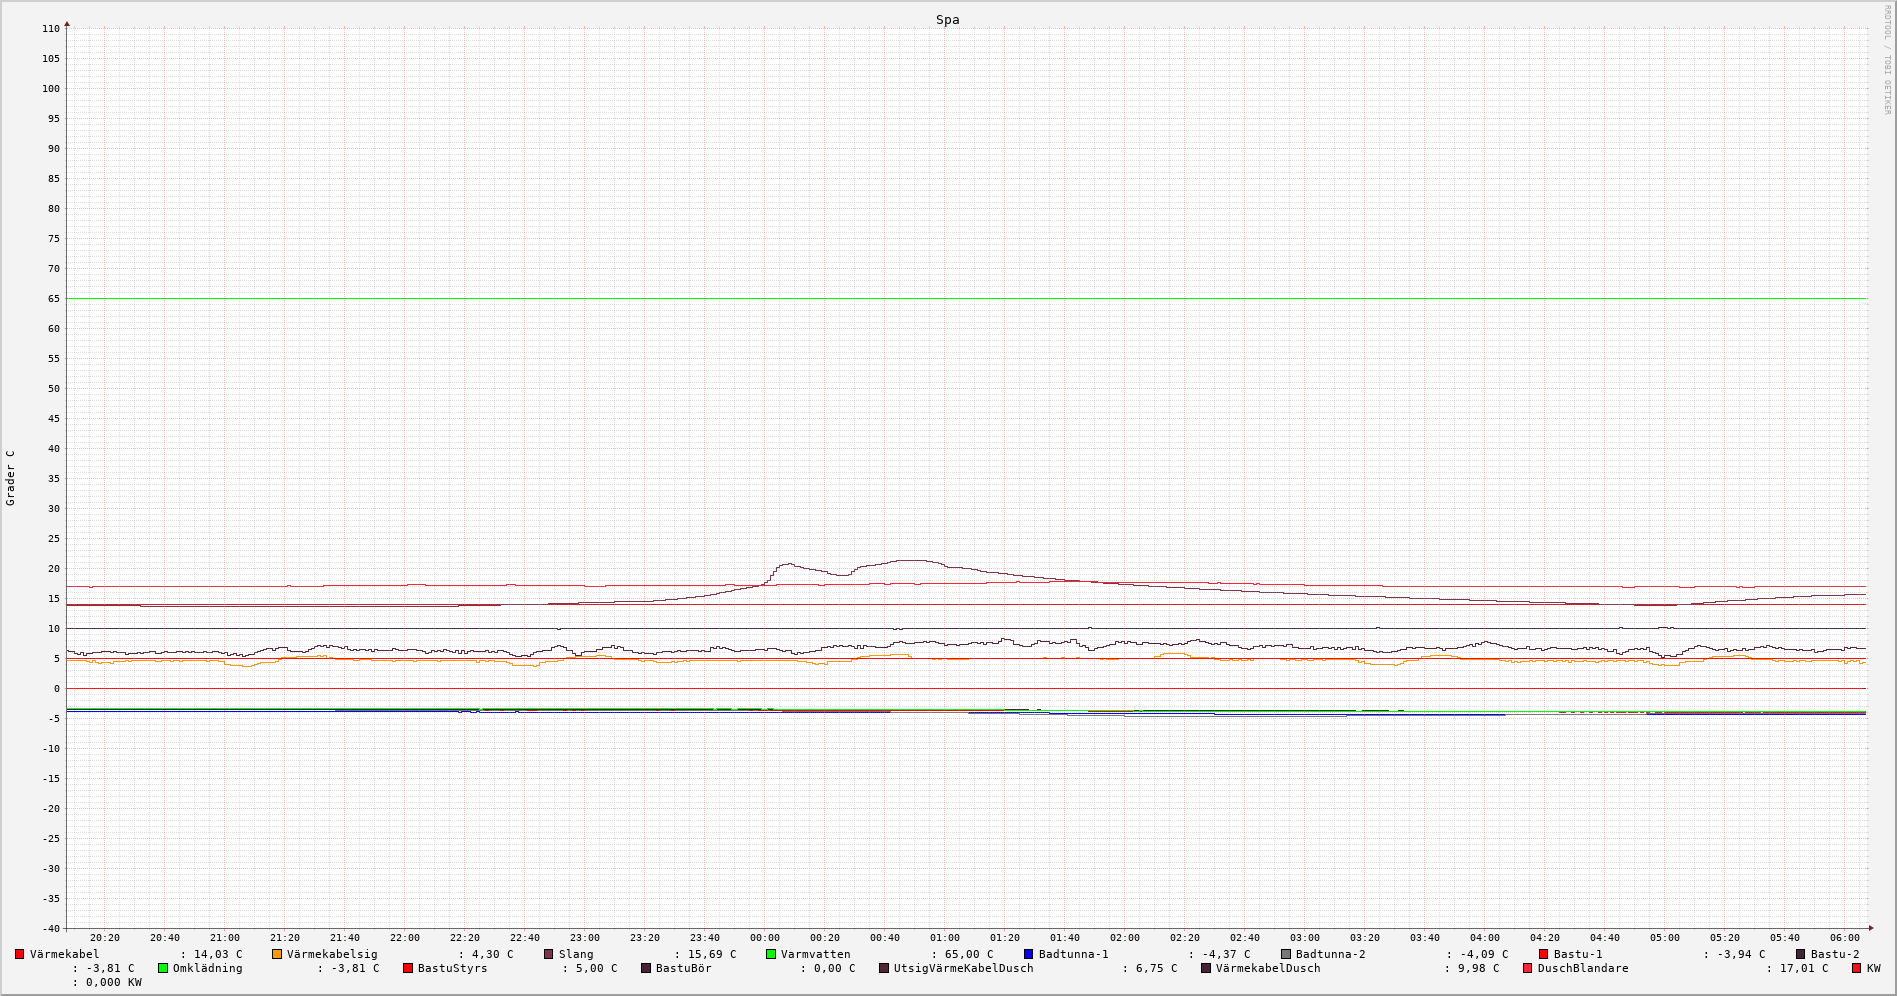This screenshot has width=1897, height=996.
Task: Click the BastuBör legend label
Action: [683, 968]
